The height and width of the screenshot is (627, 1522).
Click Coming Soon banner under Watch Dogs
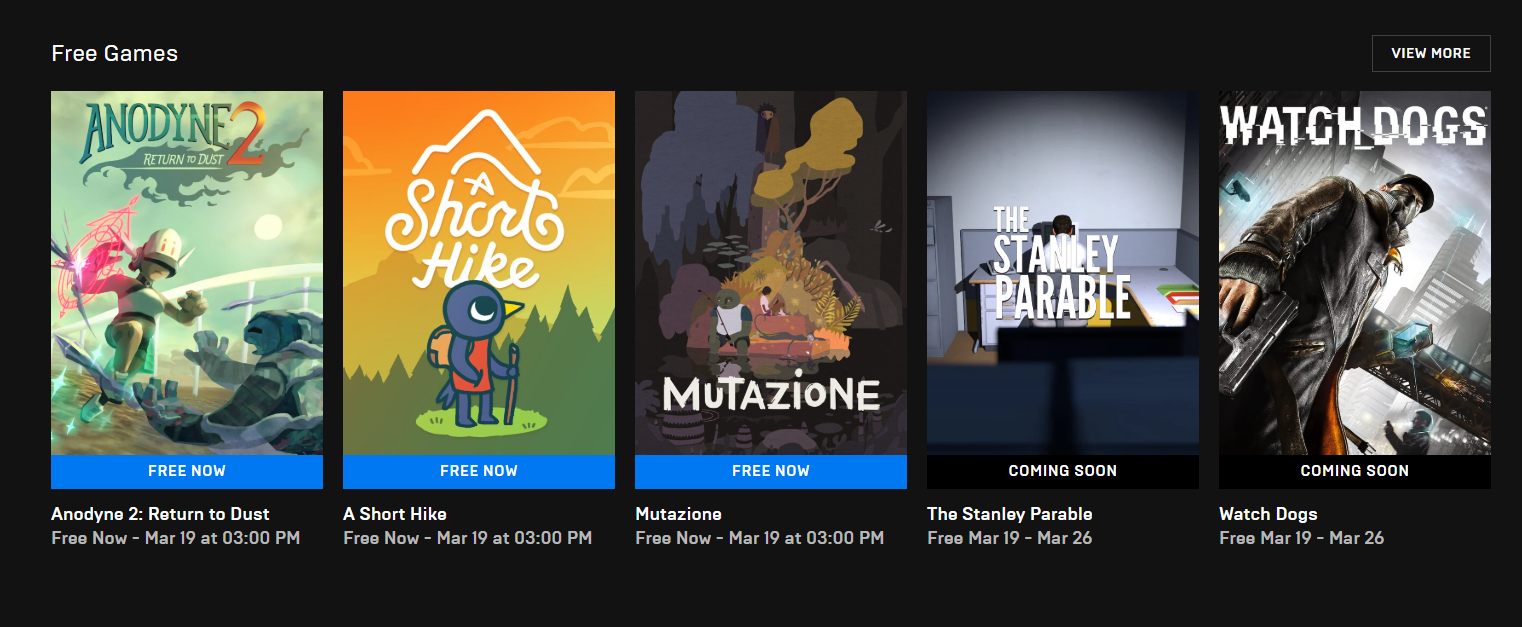[1355, 471]
